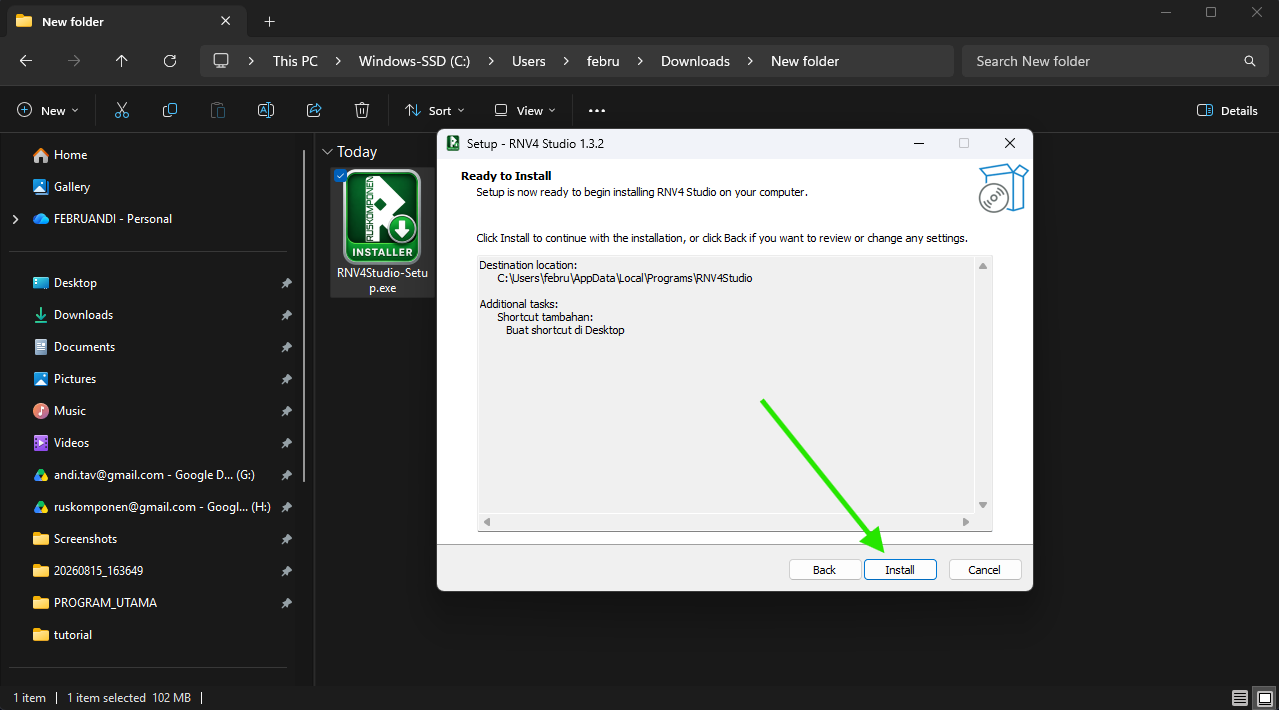Click Users in the address breadcrumb
Viewport: 1279px width, 710px height.
point(529,61)
